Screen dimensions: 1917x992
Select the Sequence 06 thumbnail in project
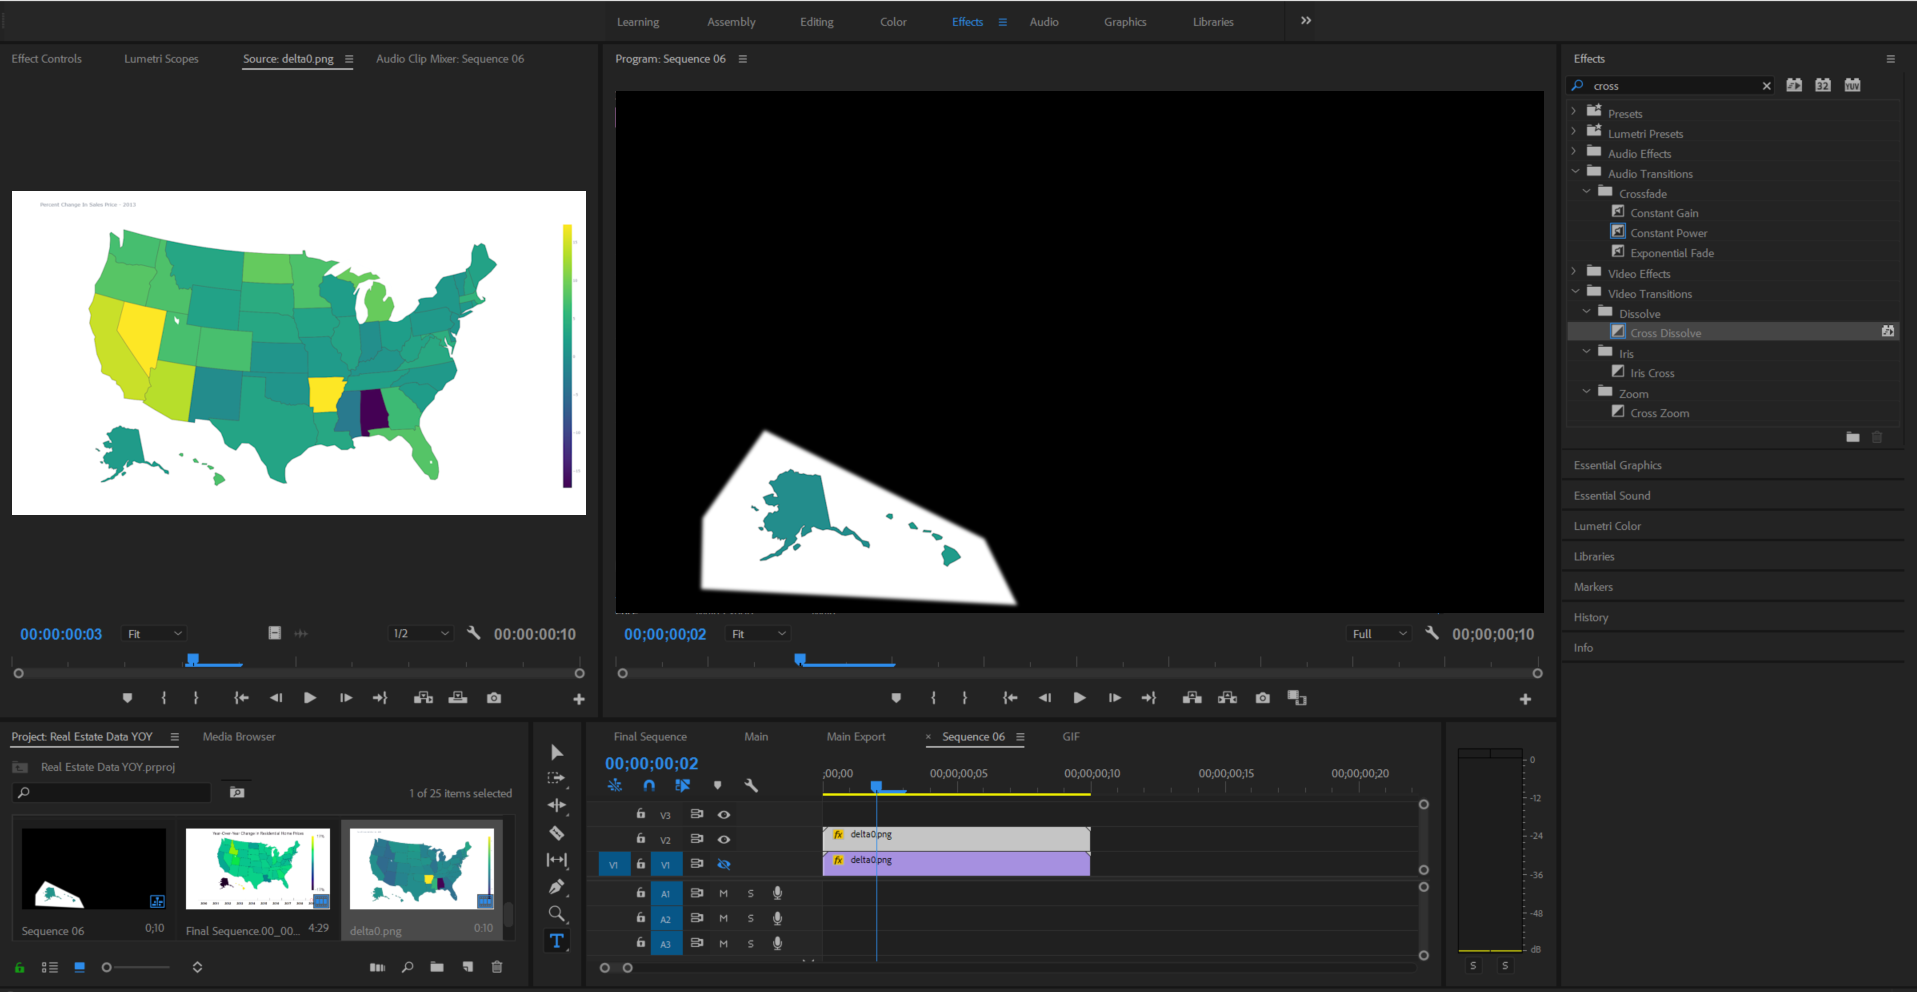coord(94,869)
